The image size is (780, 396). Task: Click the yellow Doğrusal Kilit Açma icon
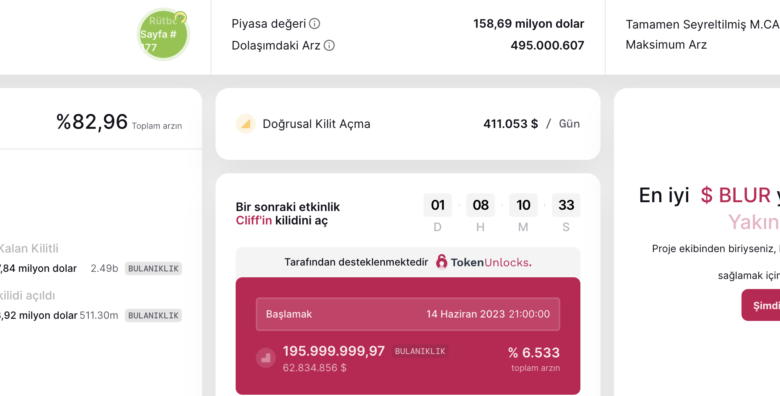245,124
